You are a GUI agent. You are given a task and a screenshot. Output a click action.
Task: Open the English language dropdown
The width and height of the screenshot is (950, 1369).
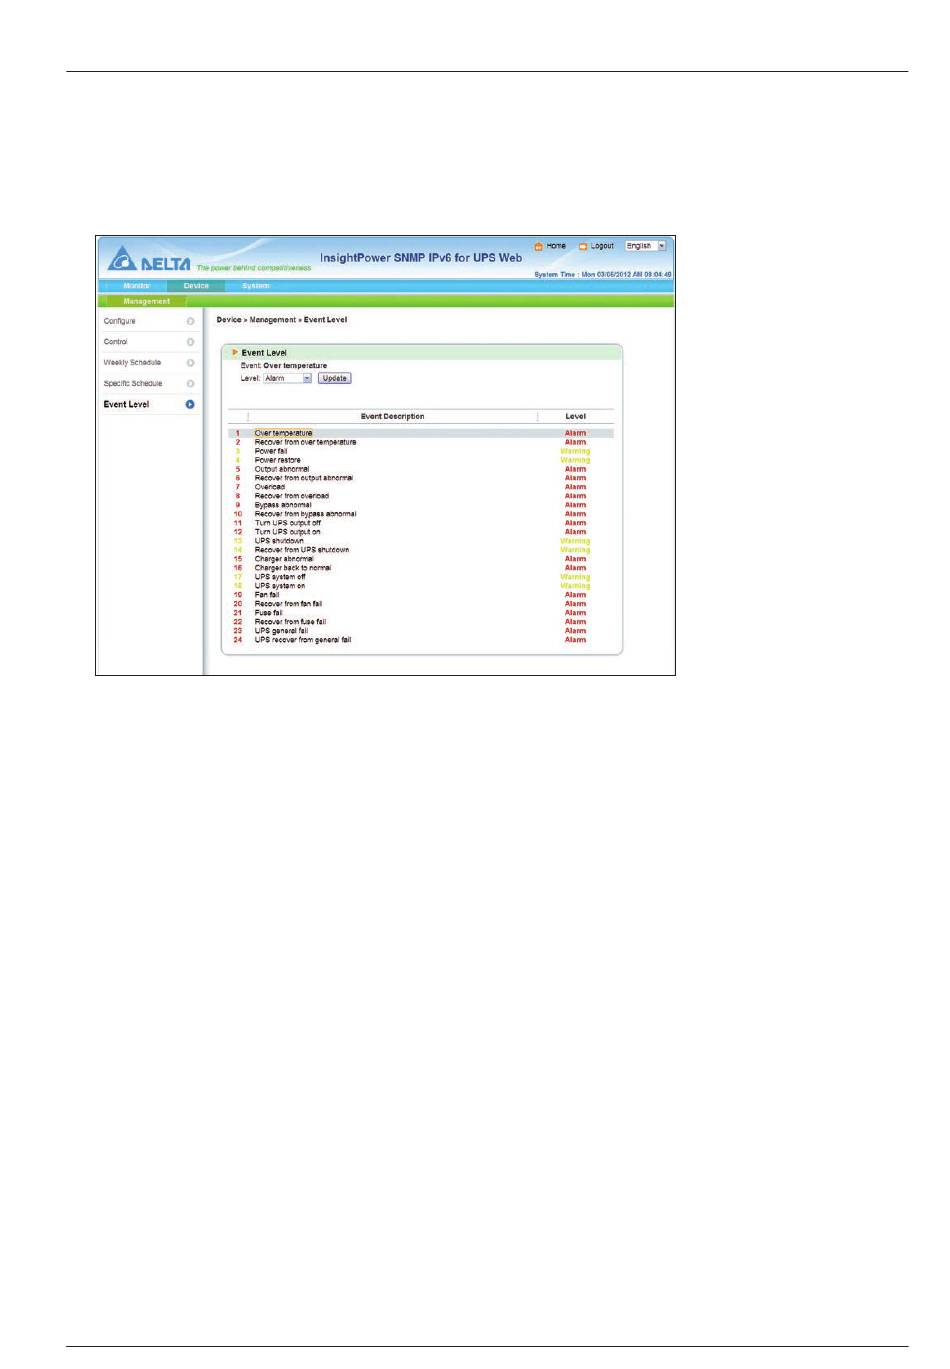click(645, 246)
